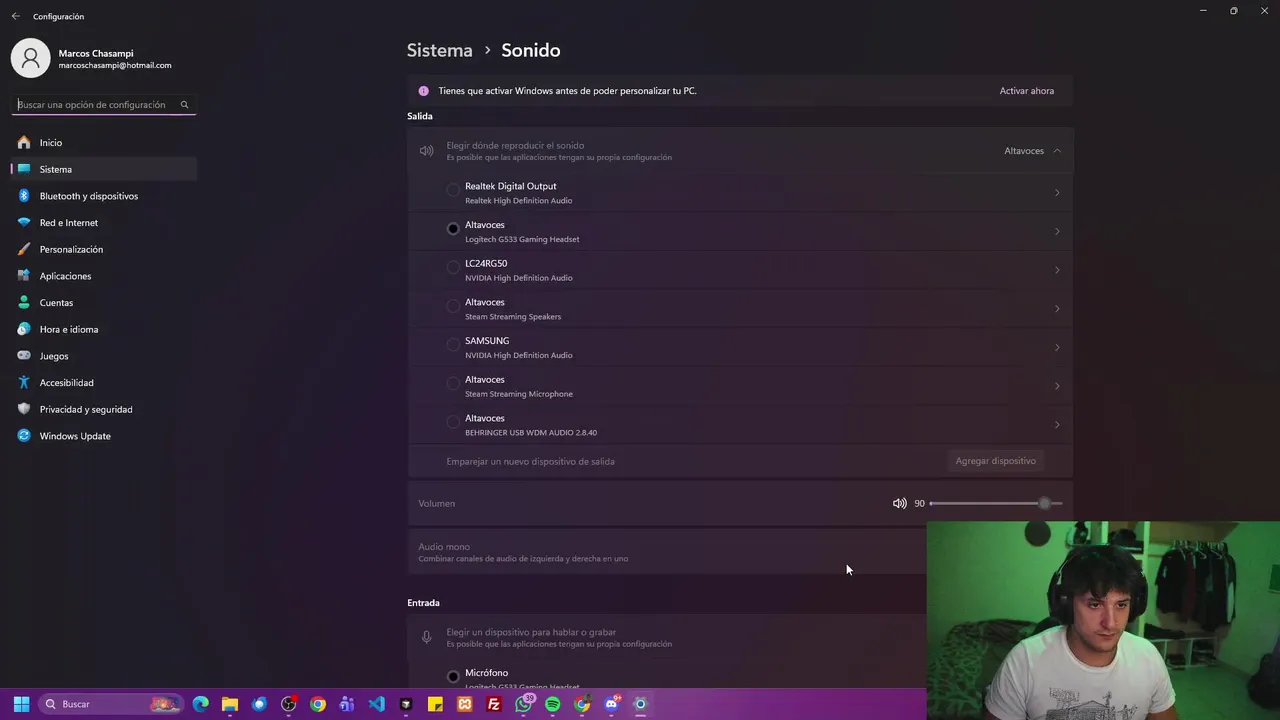Select Realtek Digital Output radio button
Image resolution: width=1280 pixels, height=720 pixels.
click(x=453, y=190)
